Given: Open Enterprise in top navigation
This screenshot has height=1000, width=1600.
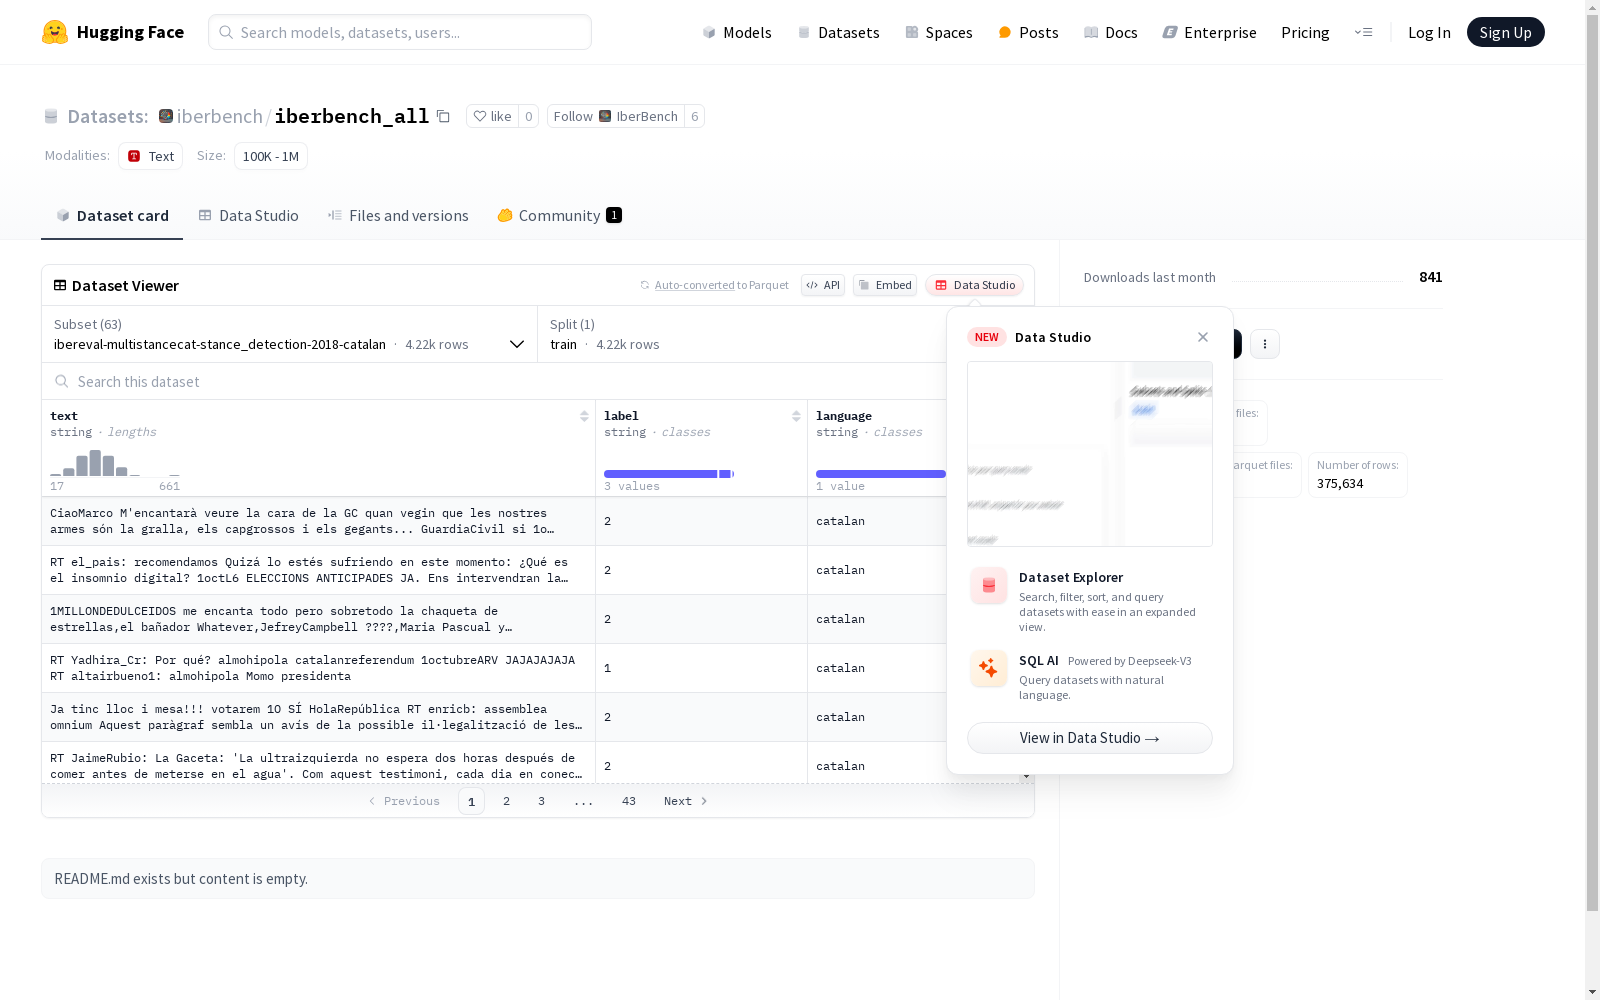Looking at the screenshot, I should 1210,32.
